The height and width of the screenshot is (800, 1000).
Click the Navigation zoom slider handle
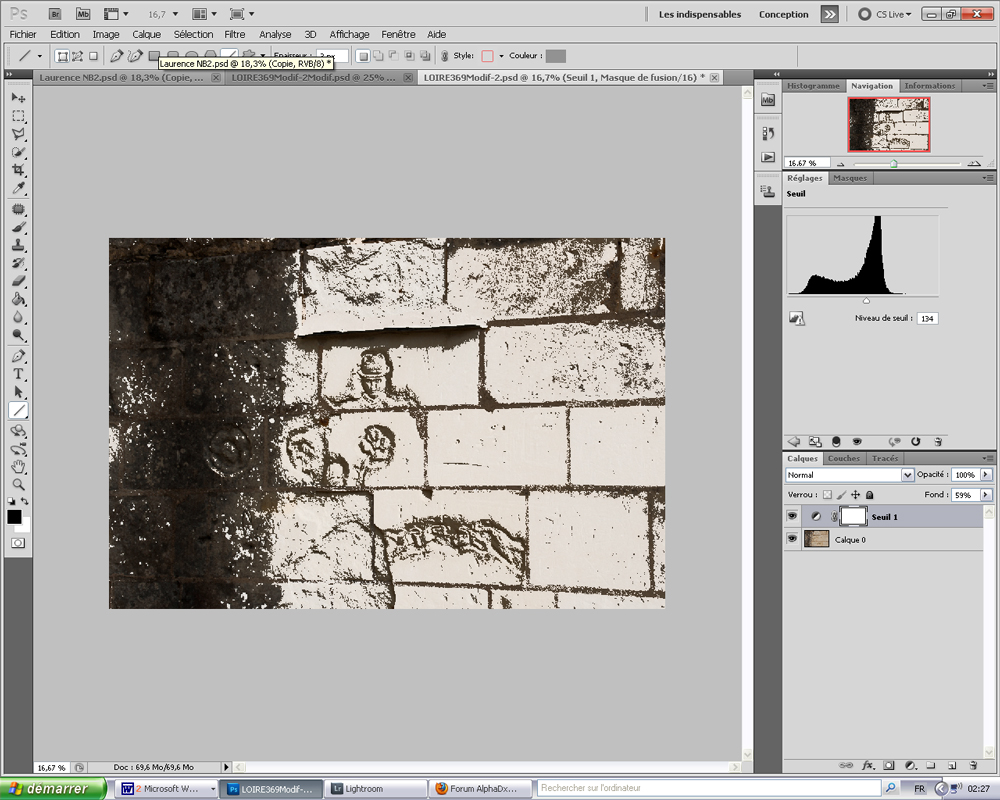click(x=893, y=164)
